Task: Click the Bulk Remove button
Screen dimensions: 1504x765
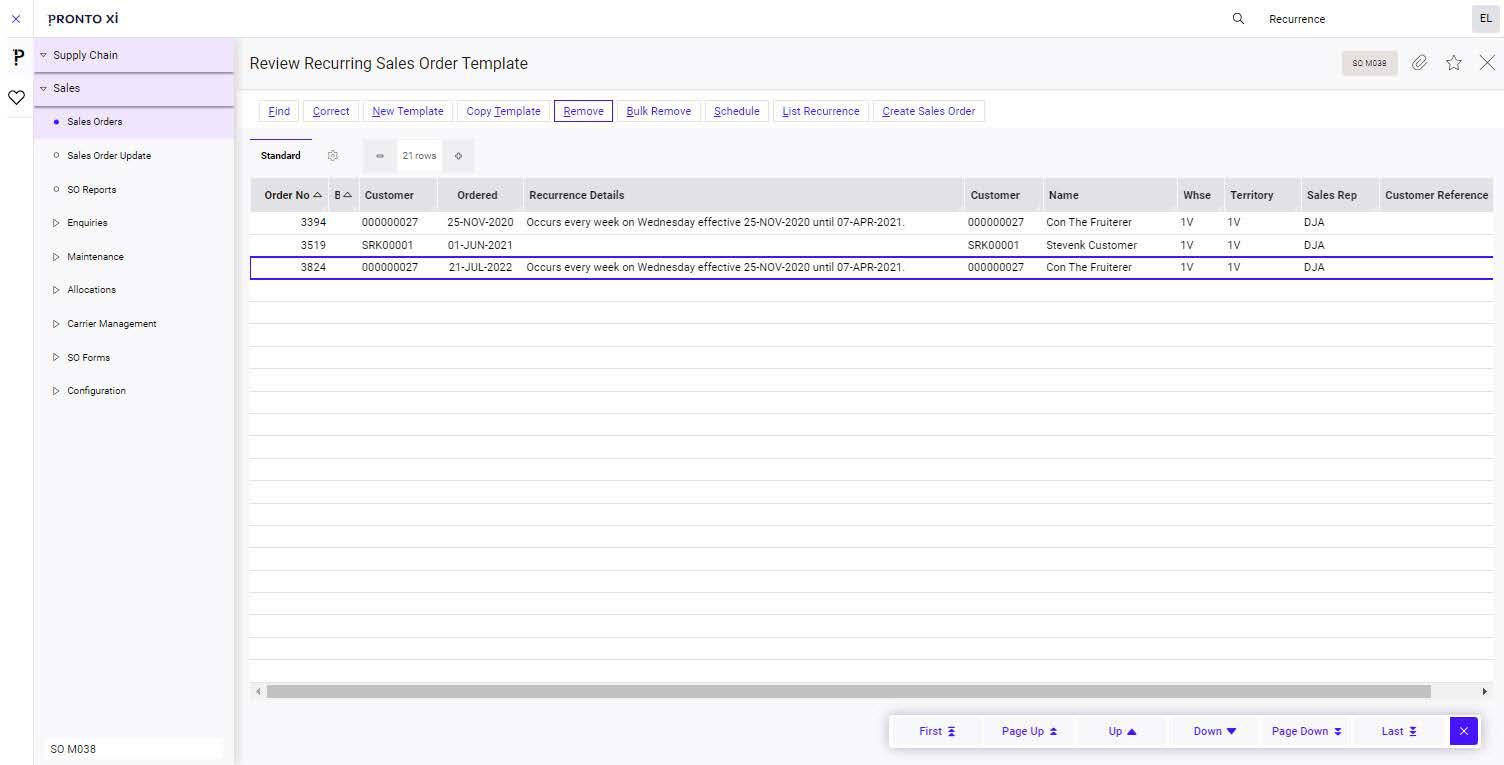Action: tap(658, 111)
